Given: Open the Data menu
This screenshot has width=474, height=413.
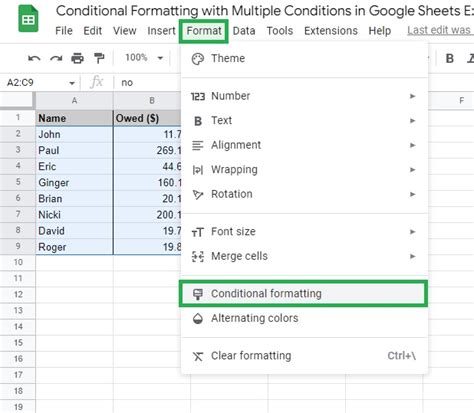Looking at the screenshot, I should point(244,31).
